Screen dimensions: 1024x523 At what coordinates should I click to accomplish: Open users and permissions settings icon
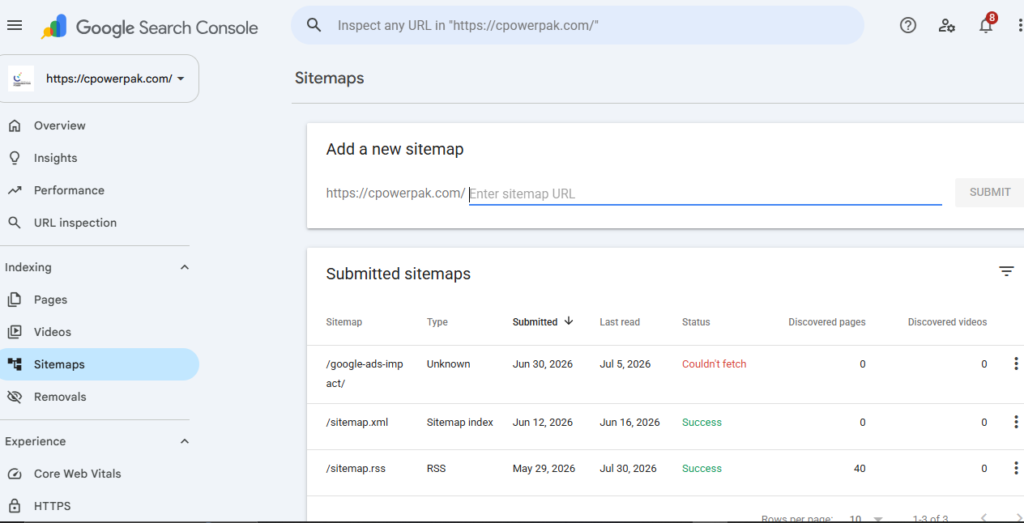tap(947, 25)
